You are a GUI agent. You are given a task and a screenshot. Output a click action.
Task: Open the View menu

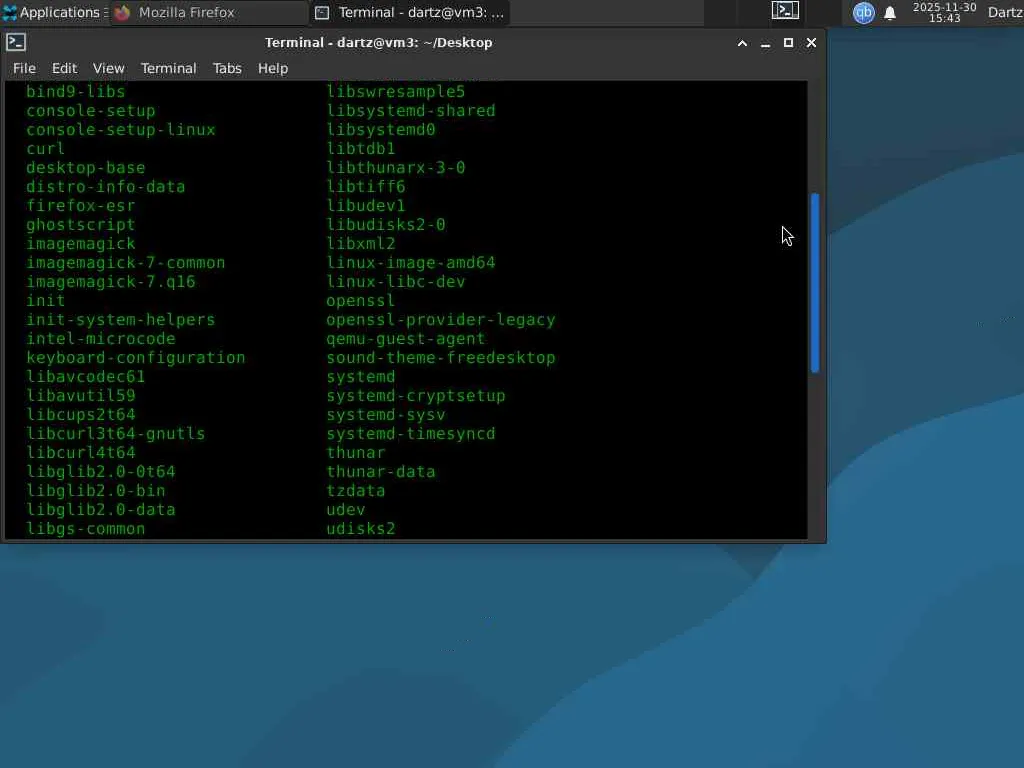[x=108, y=68]
